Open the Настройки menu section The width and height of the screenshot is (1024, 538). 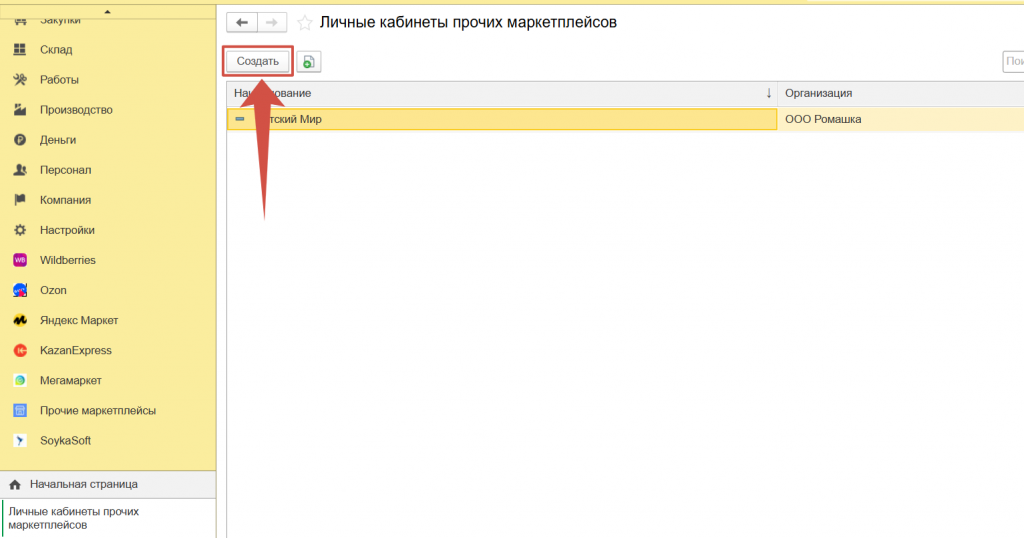coord(67,230)
